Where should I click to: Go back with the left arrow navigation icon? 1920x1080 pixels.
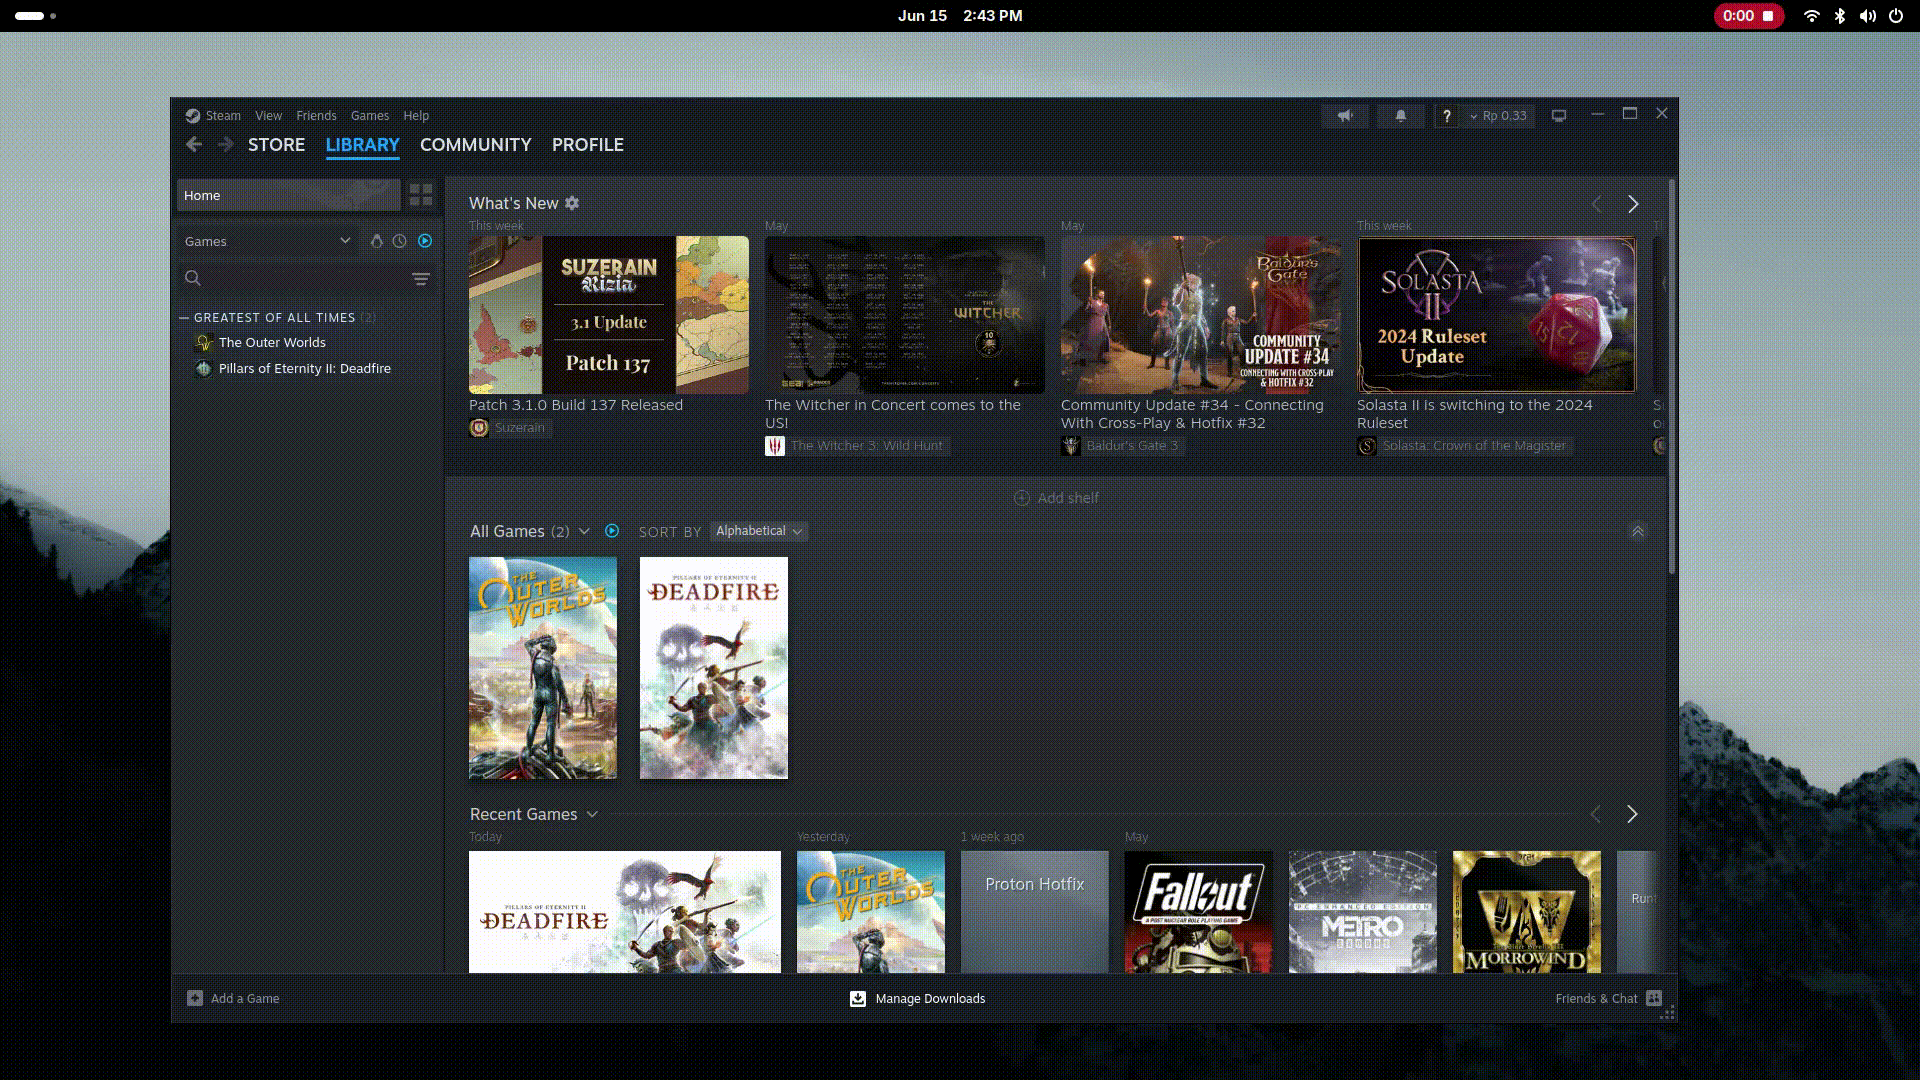coord(194,145)
